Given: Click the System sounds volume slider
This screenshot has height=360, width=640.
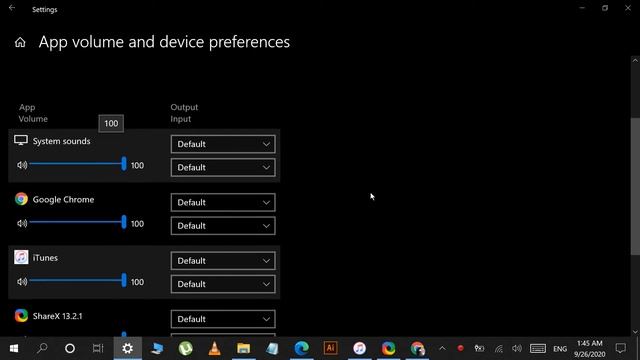Looking at the screenshot, I should 78,164.
